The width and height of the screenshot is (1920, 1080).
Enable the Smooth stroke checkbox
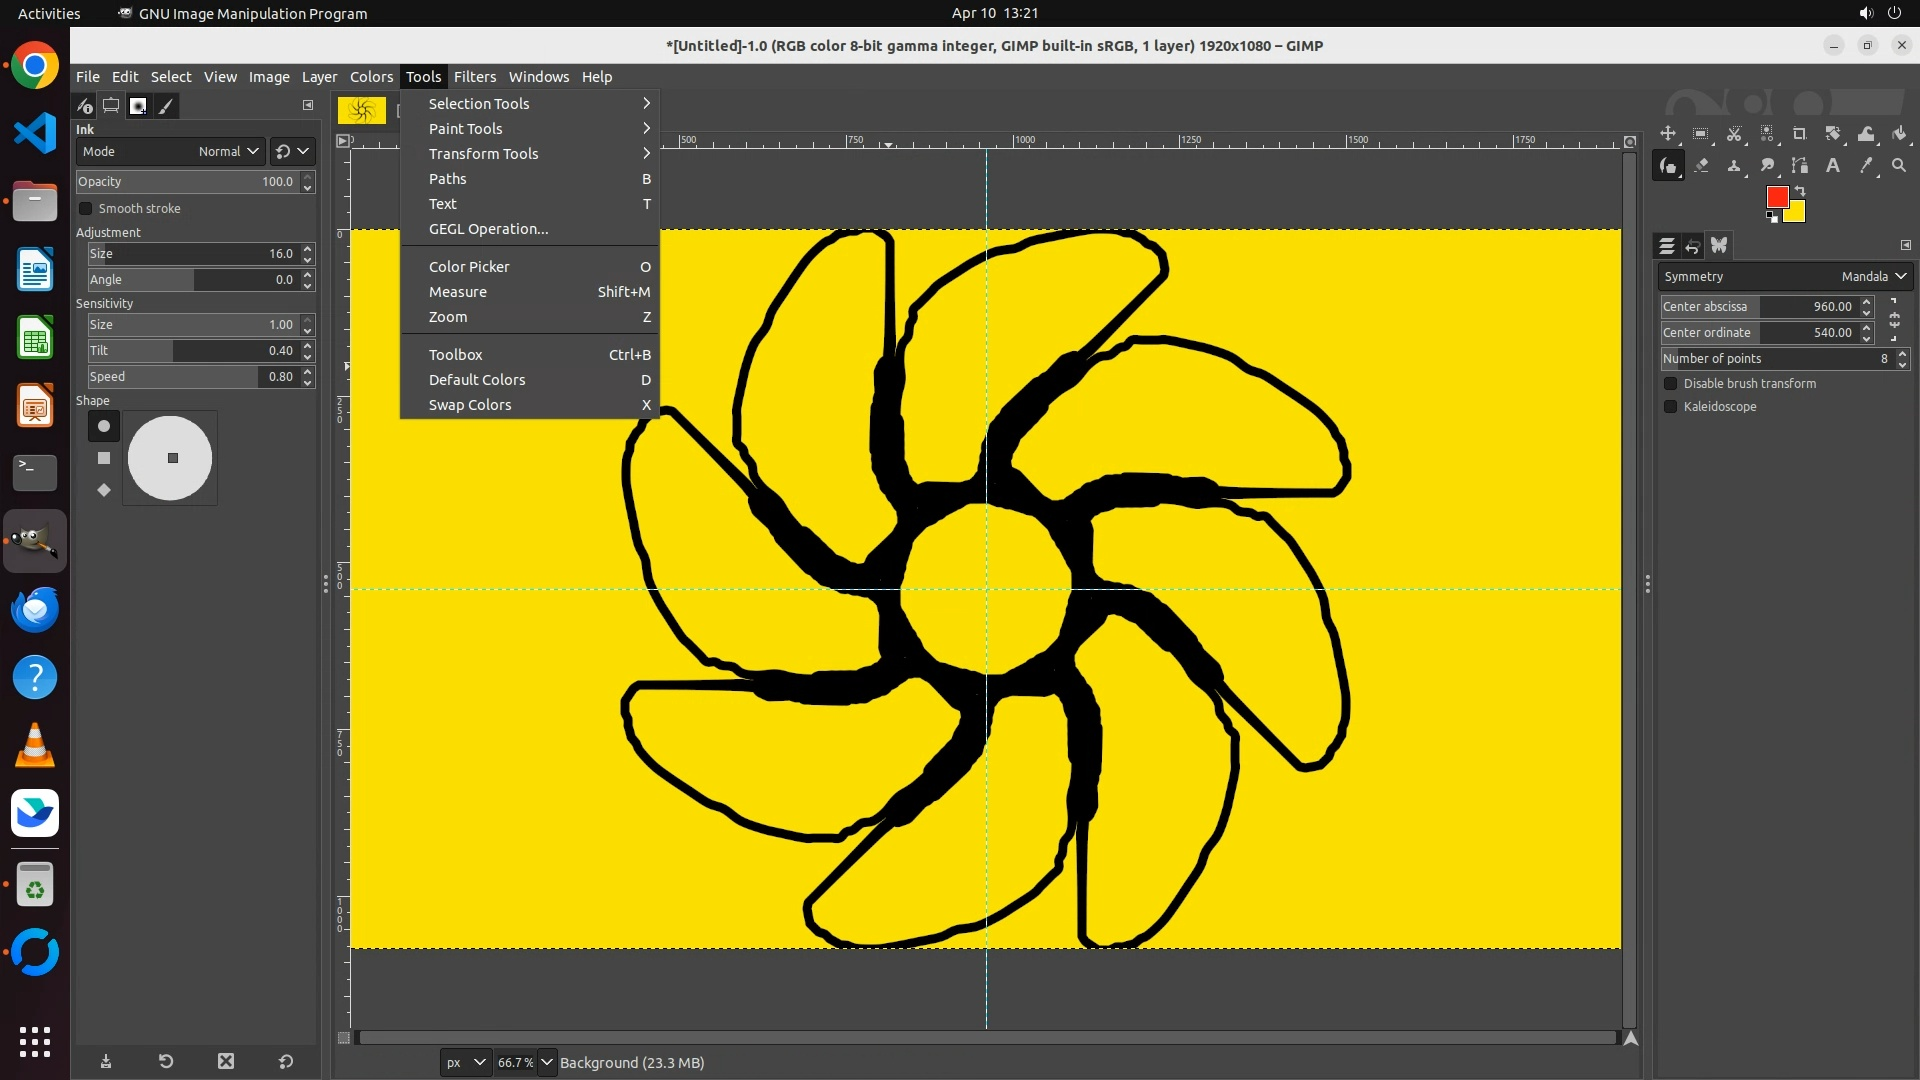click(86, 209)
